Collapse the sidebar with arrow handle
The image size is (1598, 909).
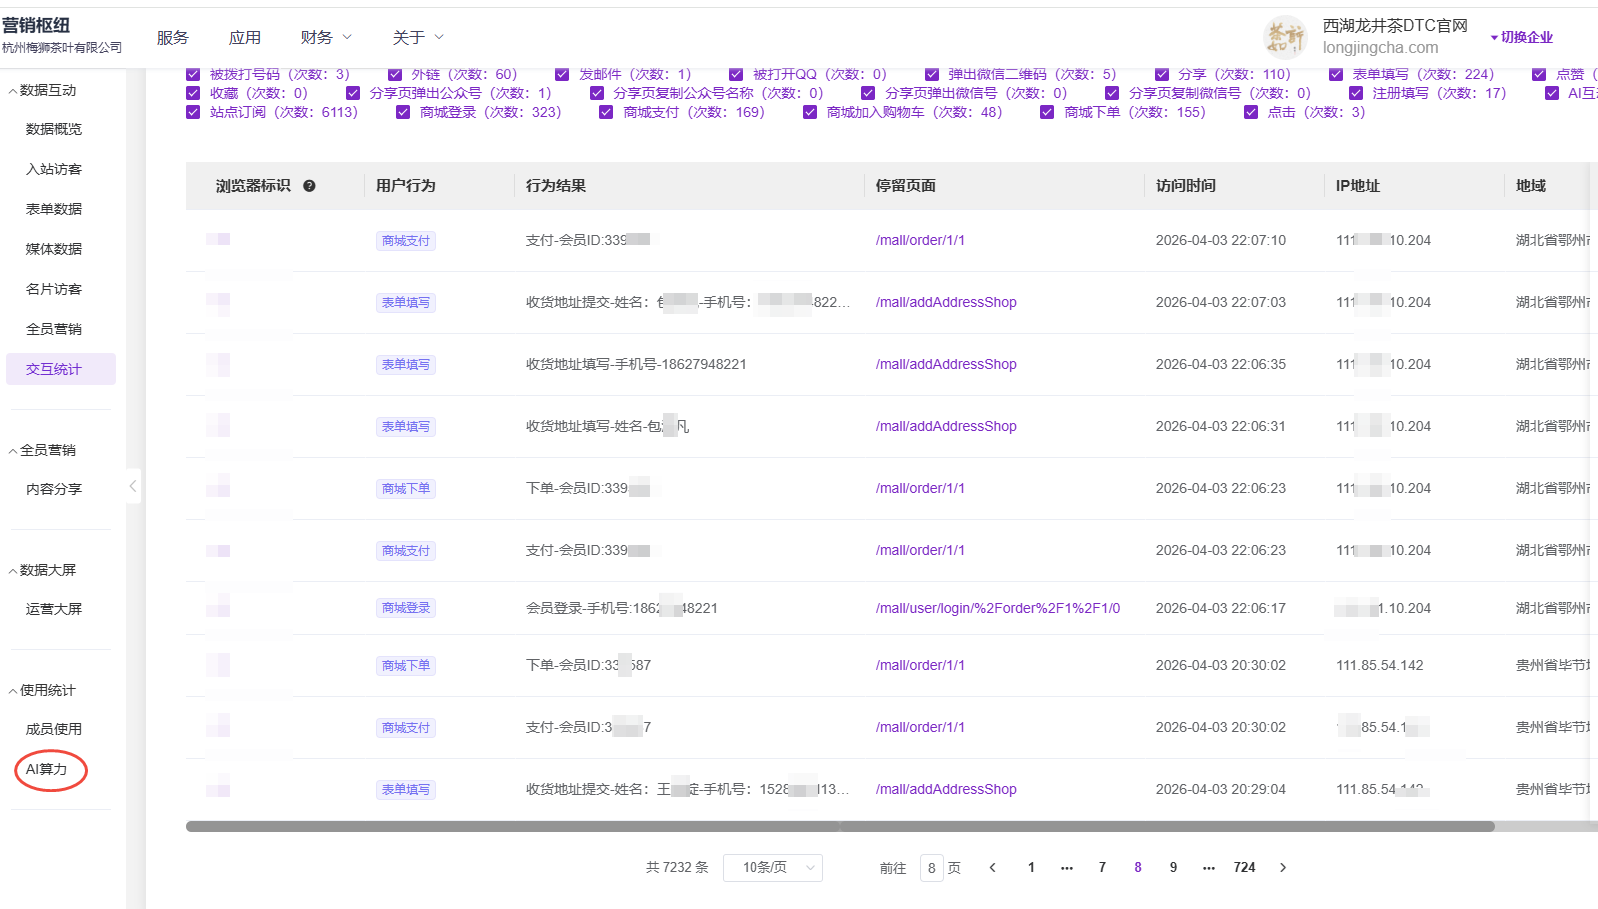(x=133, y=487)
